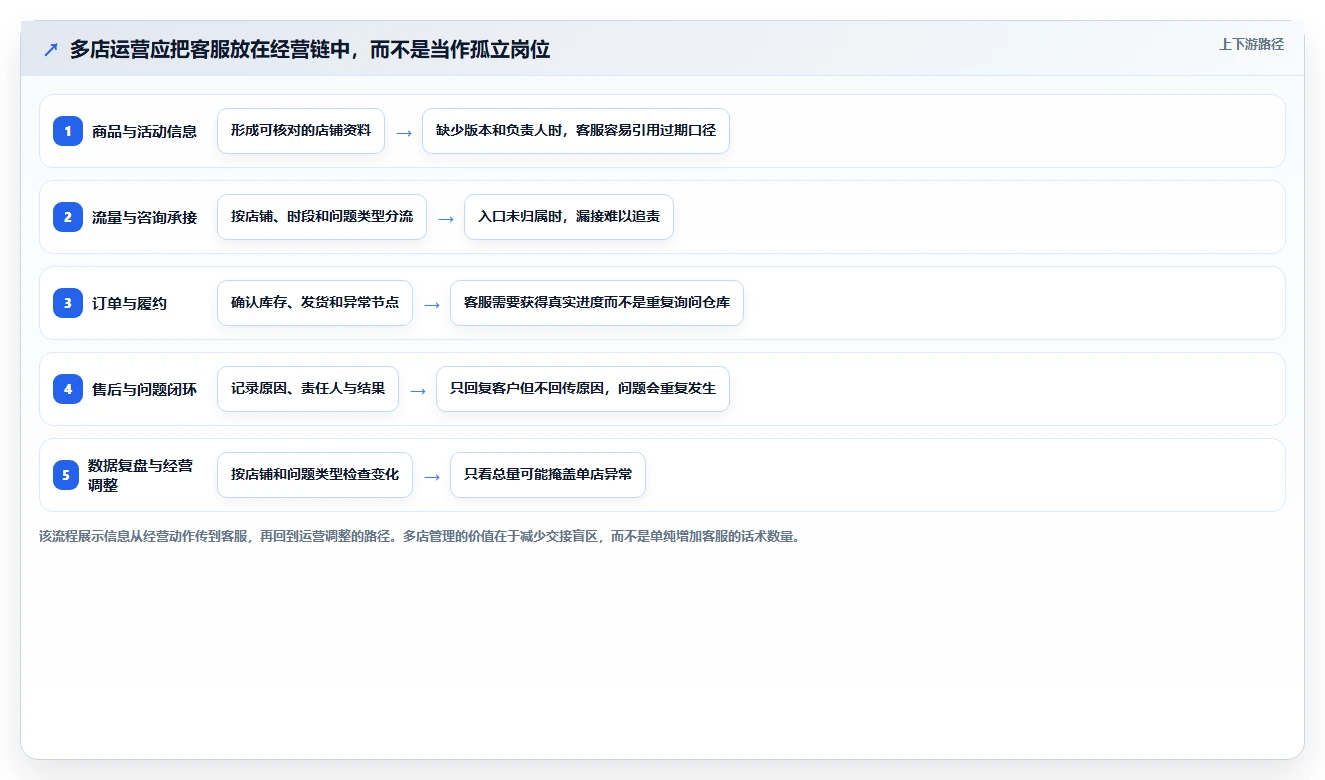Click the 只回复客户但不回传原因 box
This screenshot has width=1325, height=780.
[x=583, y=389]
